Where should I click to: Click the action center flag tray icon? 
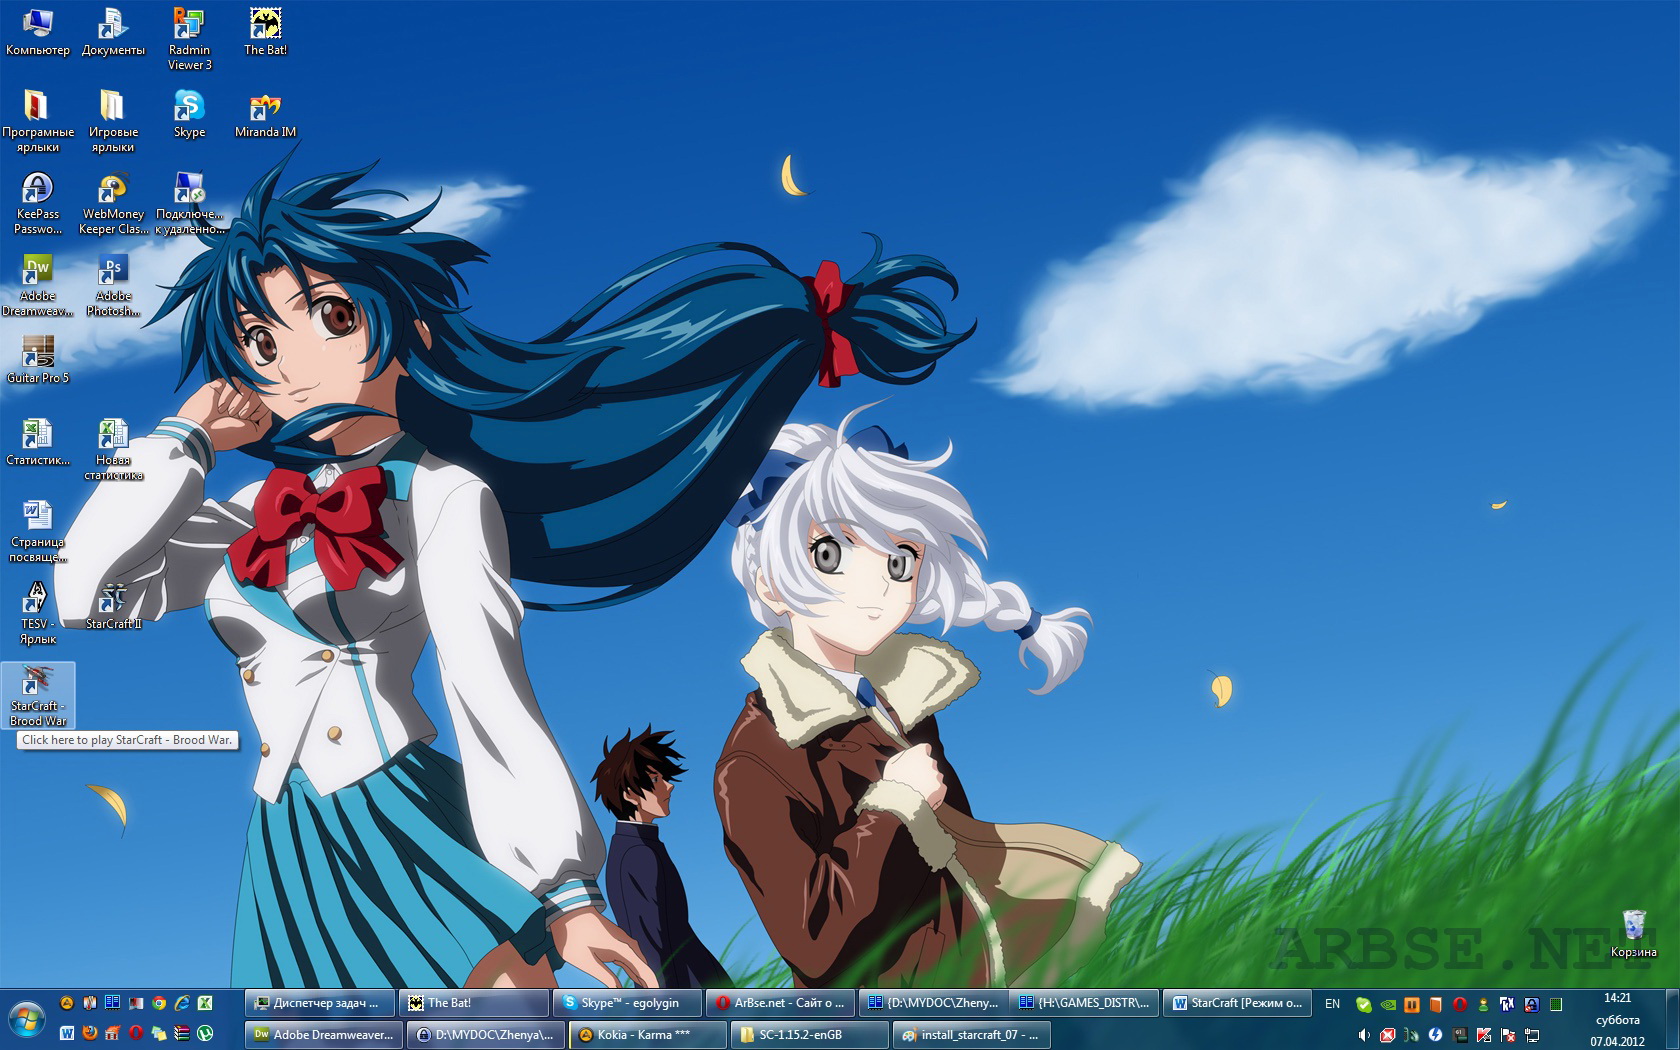coord(1508,1035)
